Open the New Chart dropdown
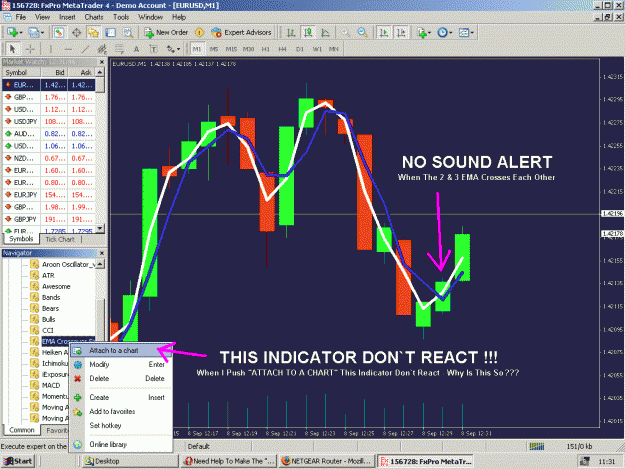The height and width of the screenshot is (469, 625). [14, 33]
